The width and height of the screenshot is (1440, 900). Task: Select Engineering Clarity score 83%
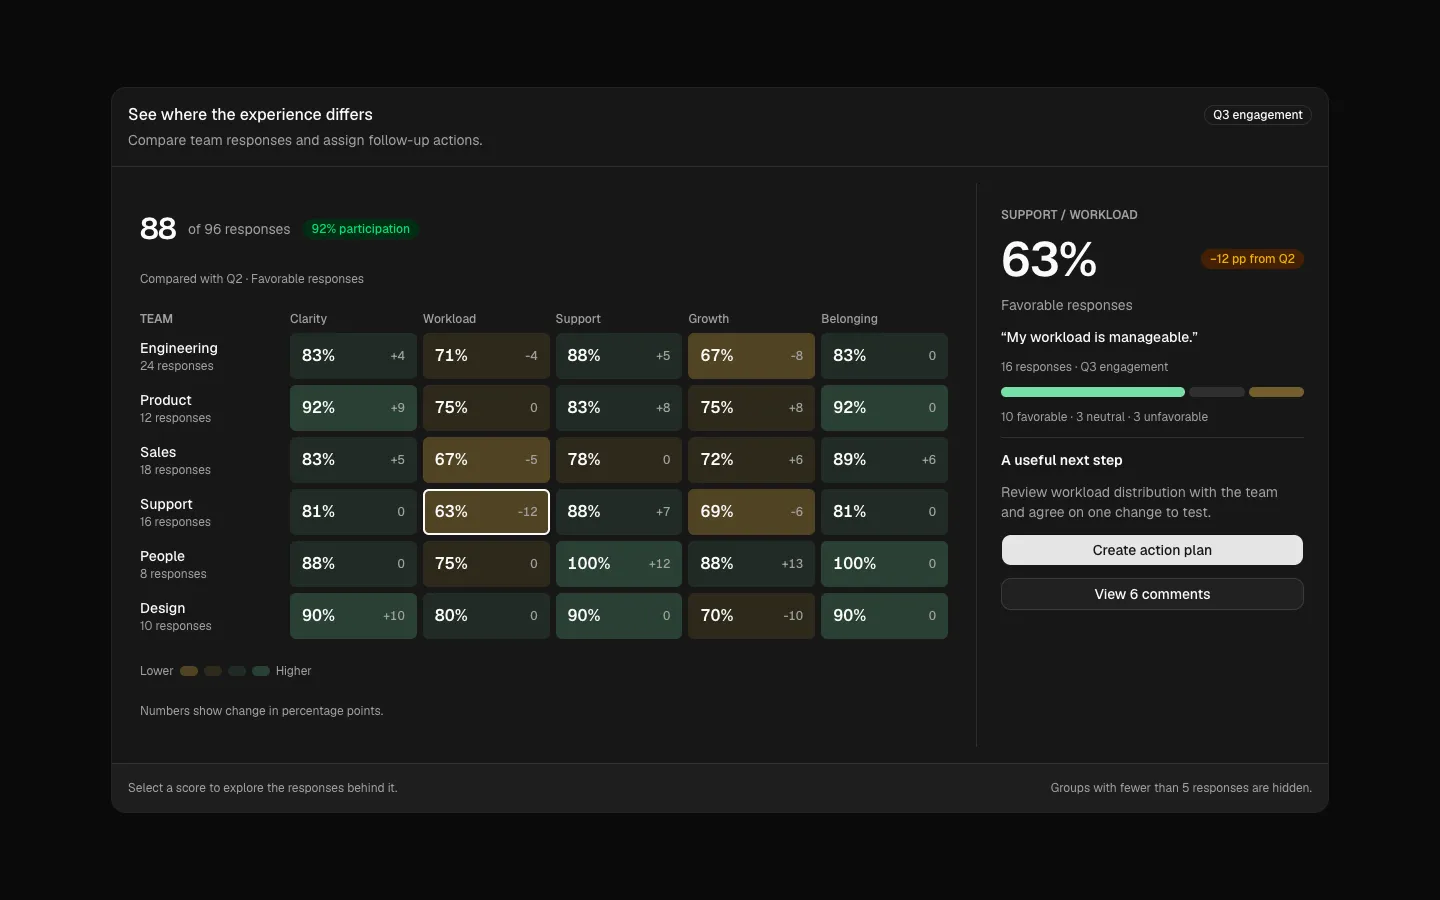pos(353,356)
